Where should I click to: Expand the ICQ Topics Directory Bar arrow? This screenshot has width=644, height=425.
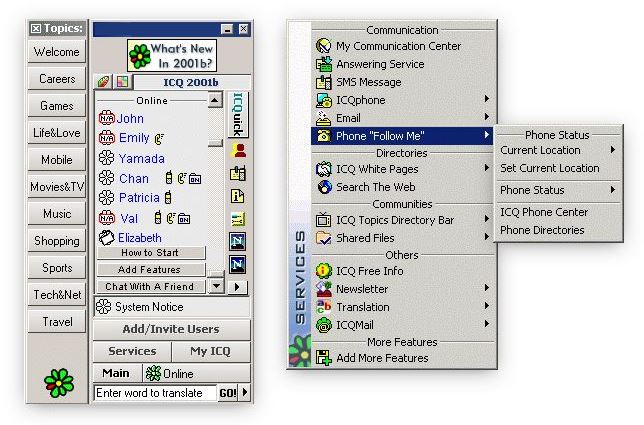pos(487,218)
